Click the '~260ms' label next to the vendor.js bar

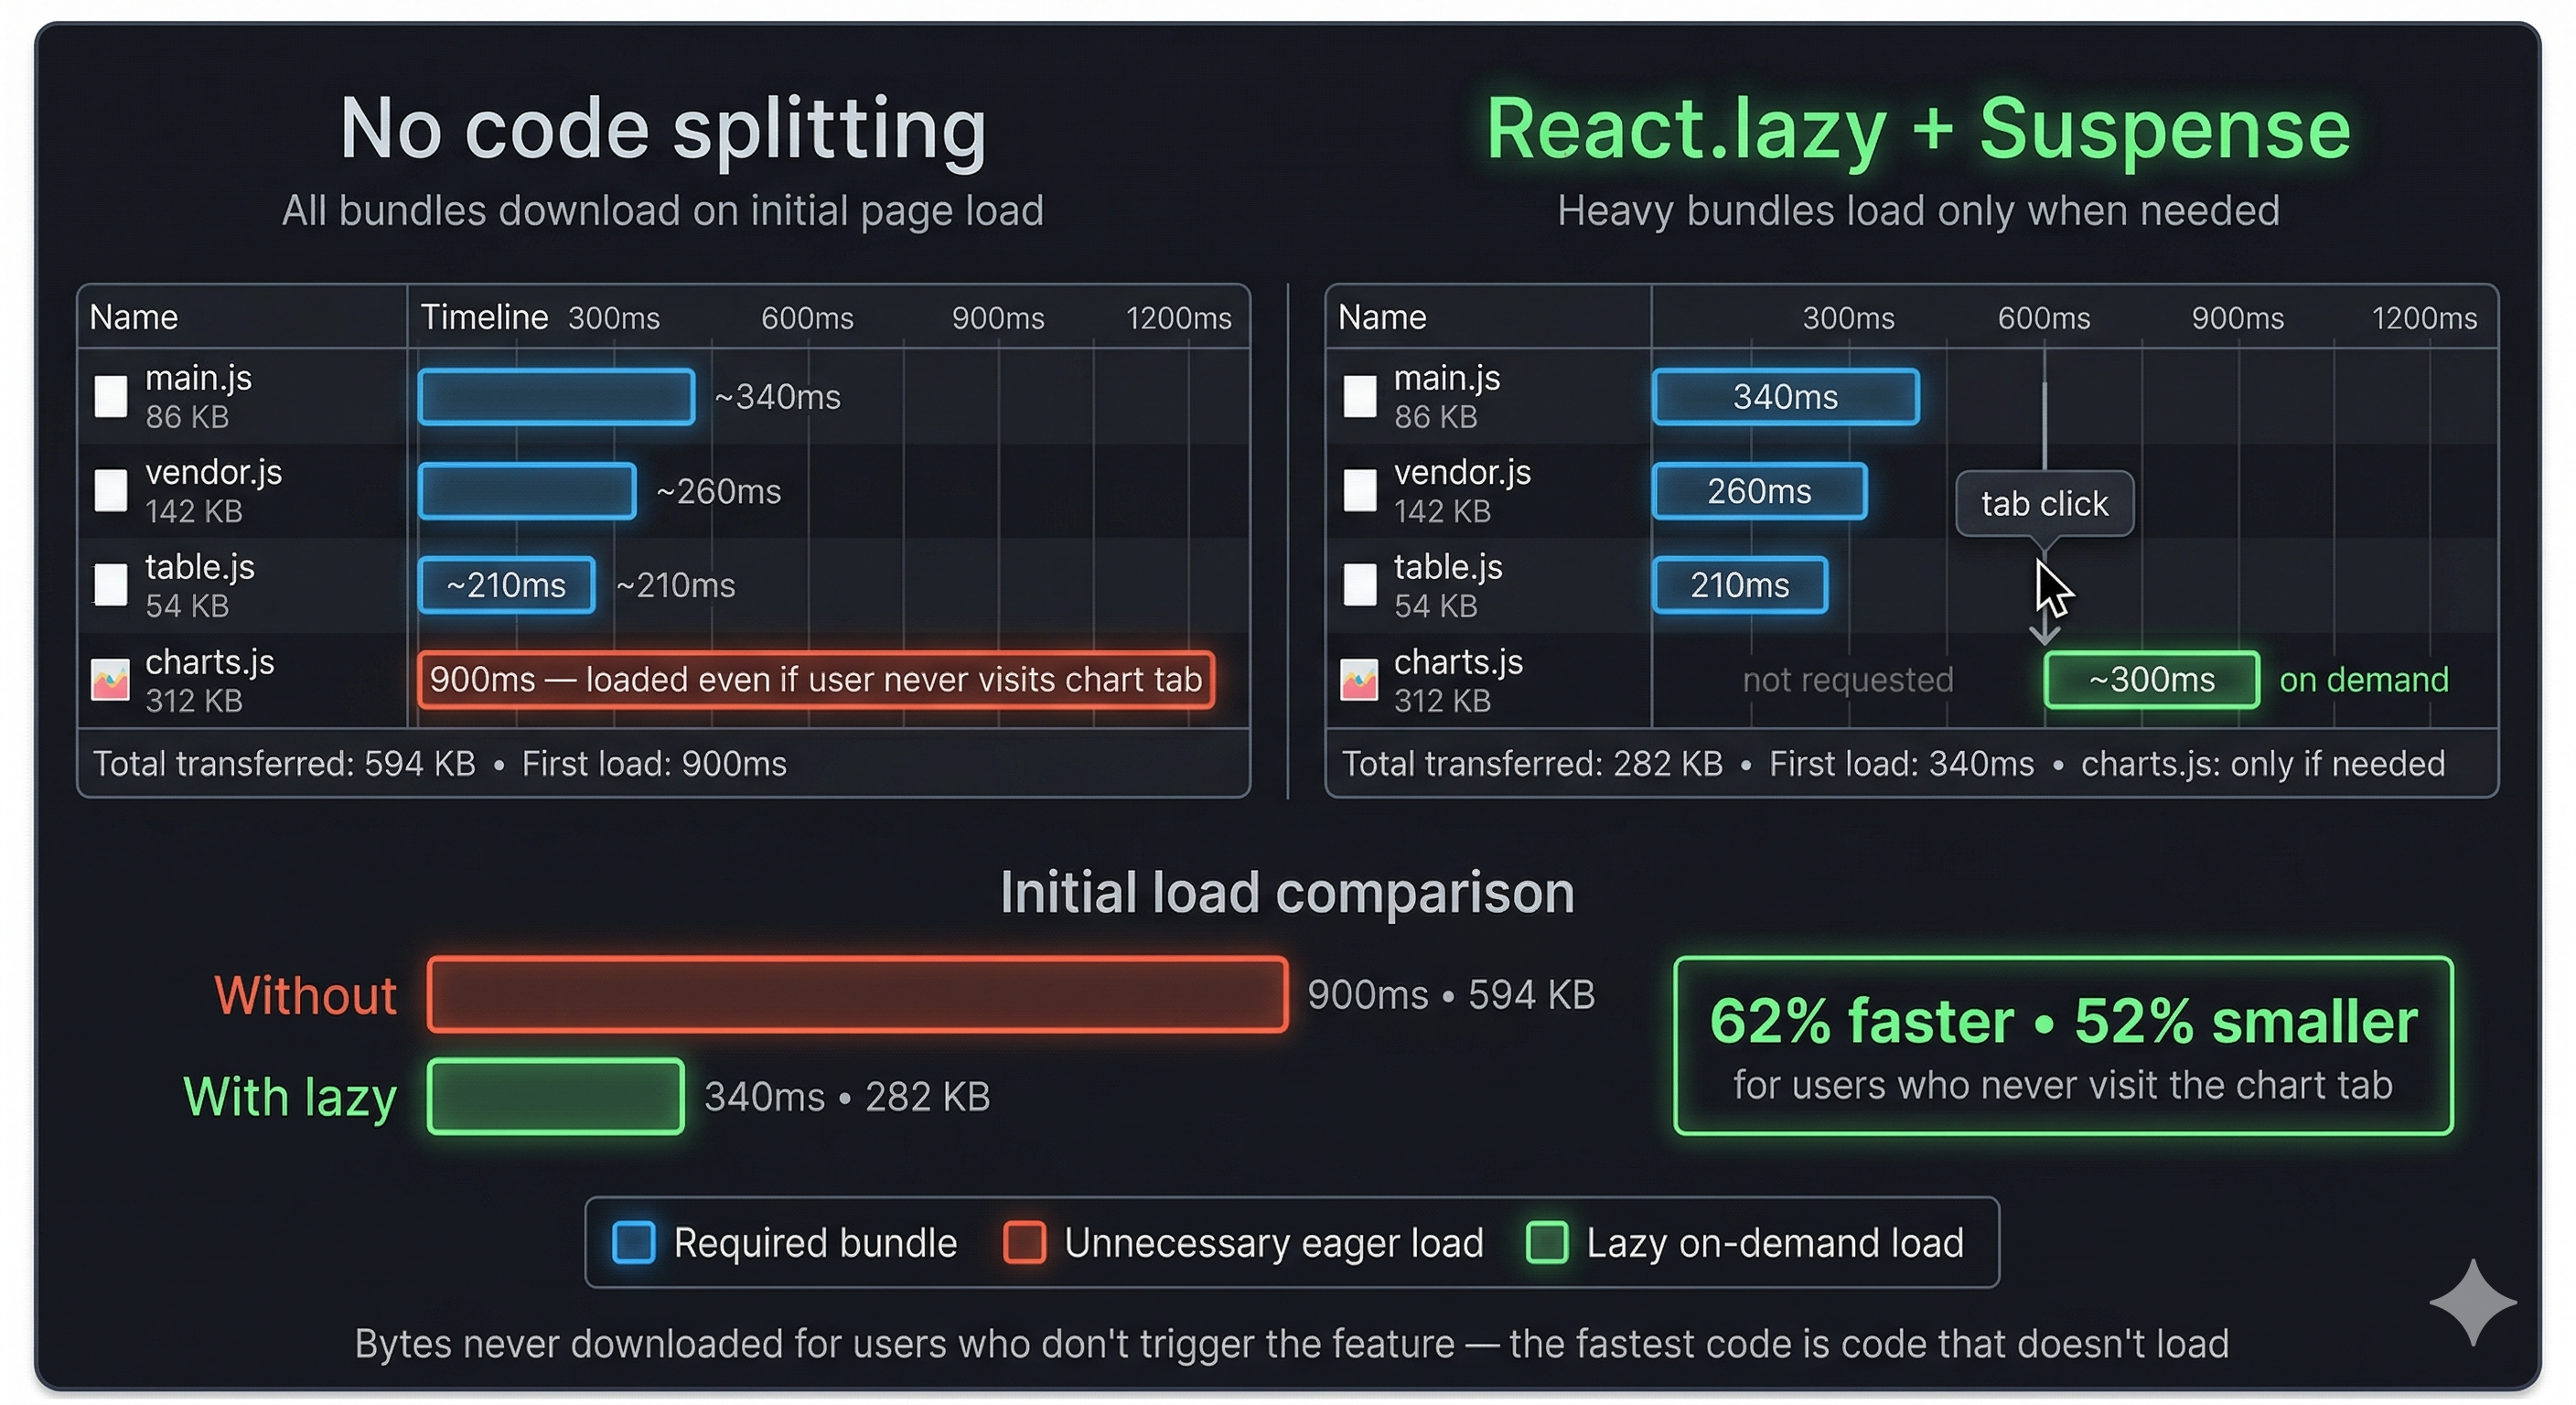pyautogui.click(x=719, y=491)
